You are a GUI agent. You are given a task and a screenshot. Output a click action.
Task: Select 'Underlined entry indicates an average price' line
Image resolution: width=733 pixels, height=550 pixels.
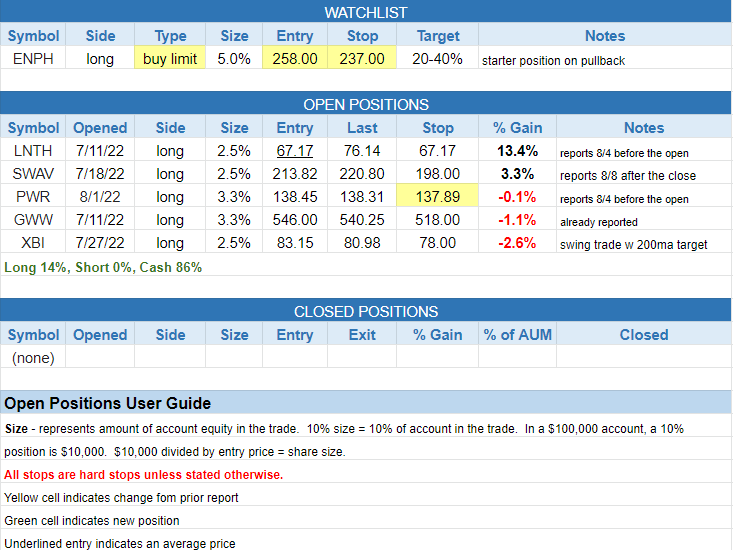120,543
